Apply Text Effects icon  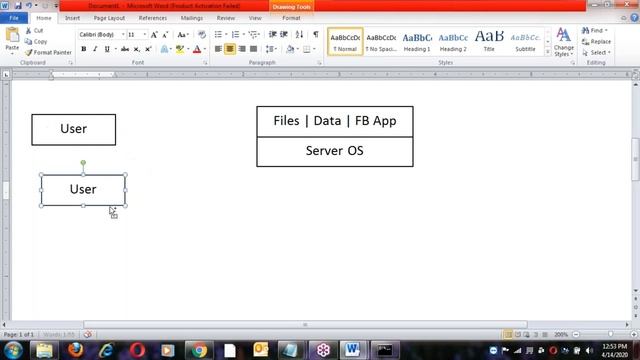(164, 49)
